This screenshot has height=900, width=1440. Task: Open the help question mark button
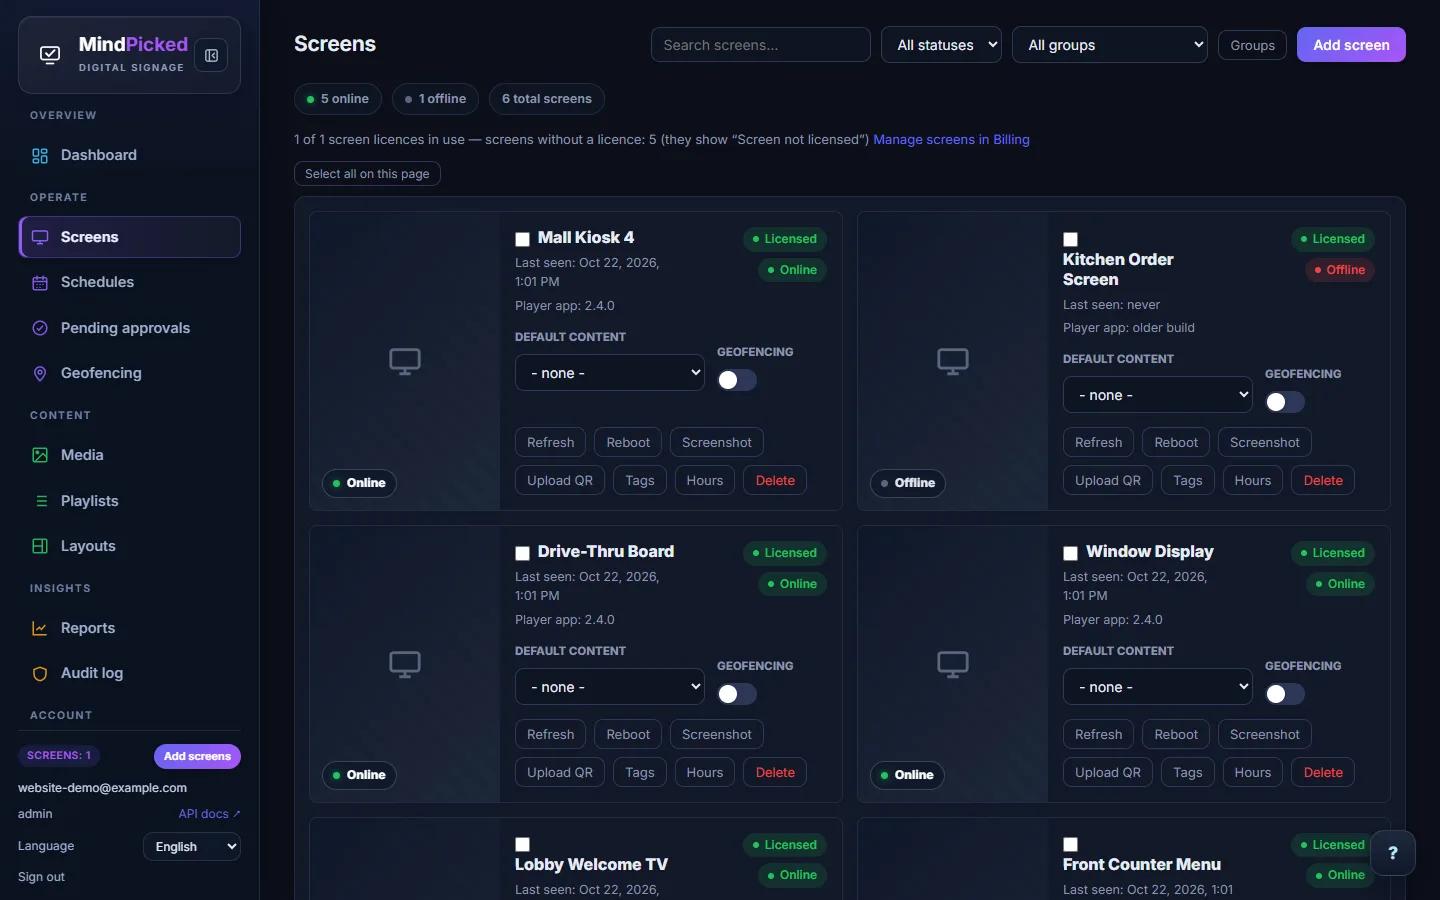point(1393,853)
